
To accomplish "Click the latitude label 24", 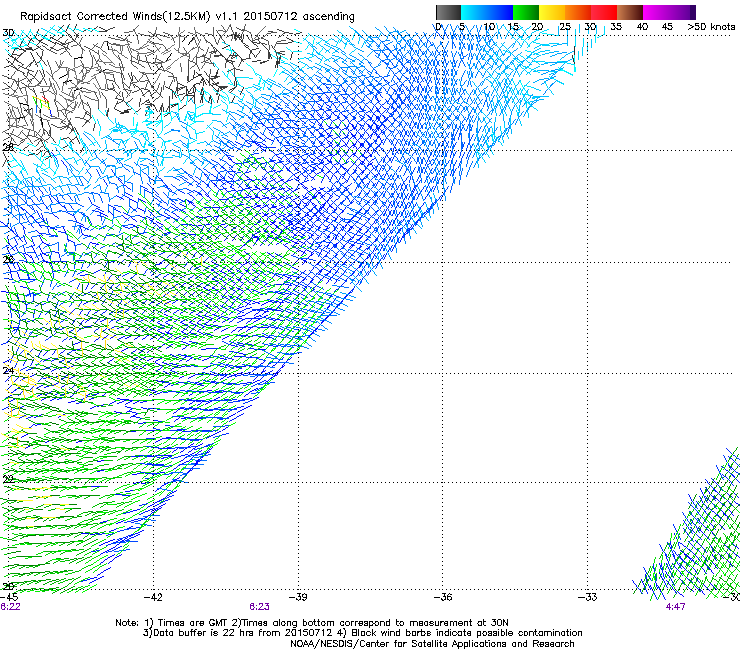I will (x=8, y=371).
